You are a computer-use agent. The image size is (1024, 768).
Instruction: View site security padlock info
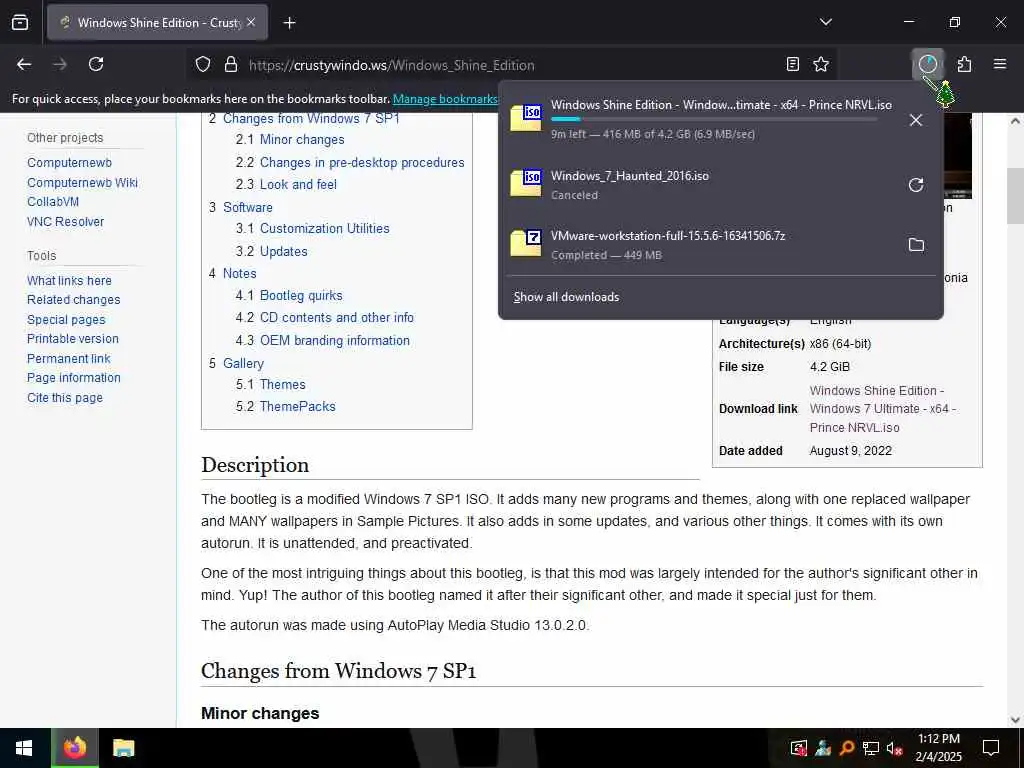pos(231,65)
